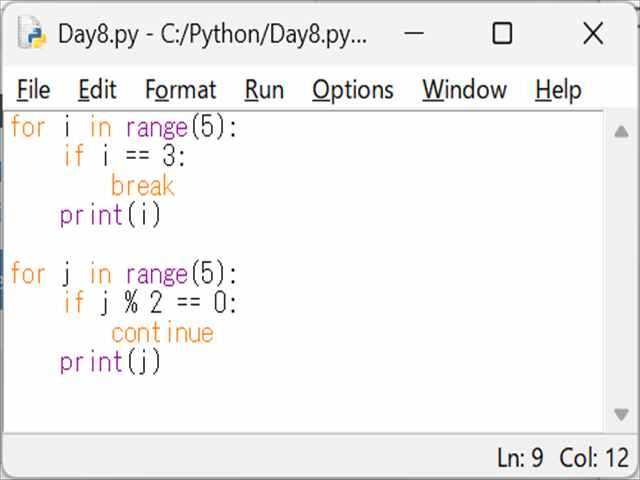
Task: Click the line 'for j in range(5):'
Action: tap(124, 274)
